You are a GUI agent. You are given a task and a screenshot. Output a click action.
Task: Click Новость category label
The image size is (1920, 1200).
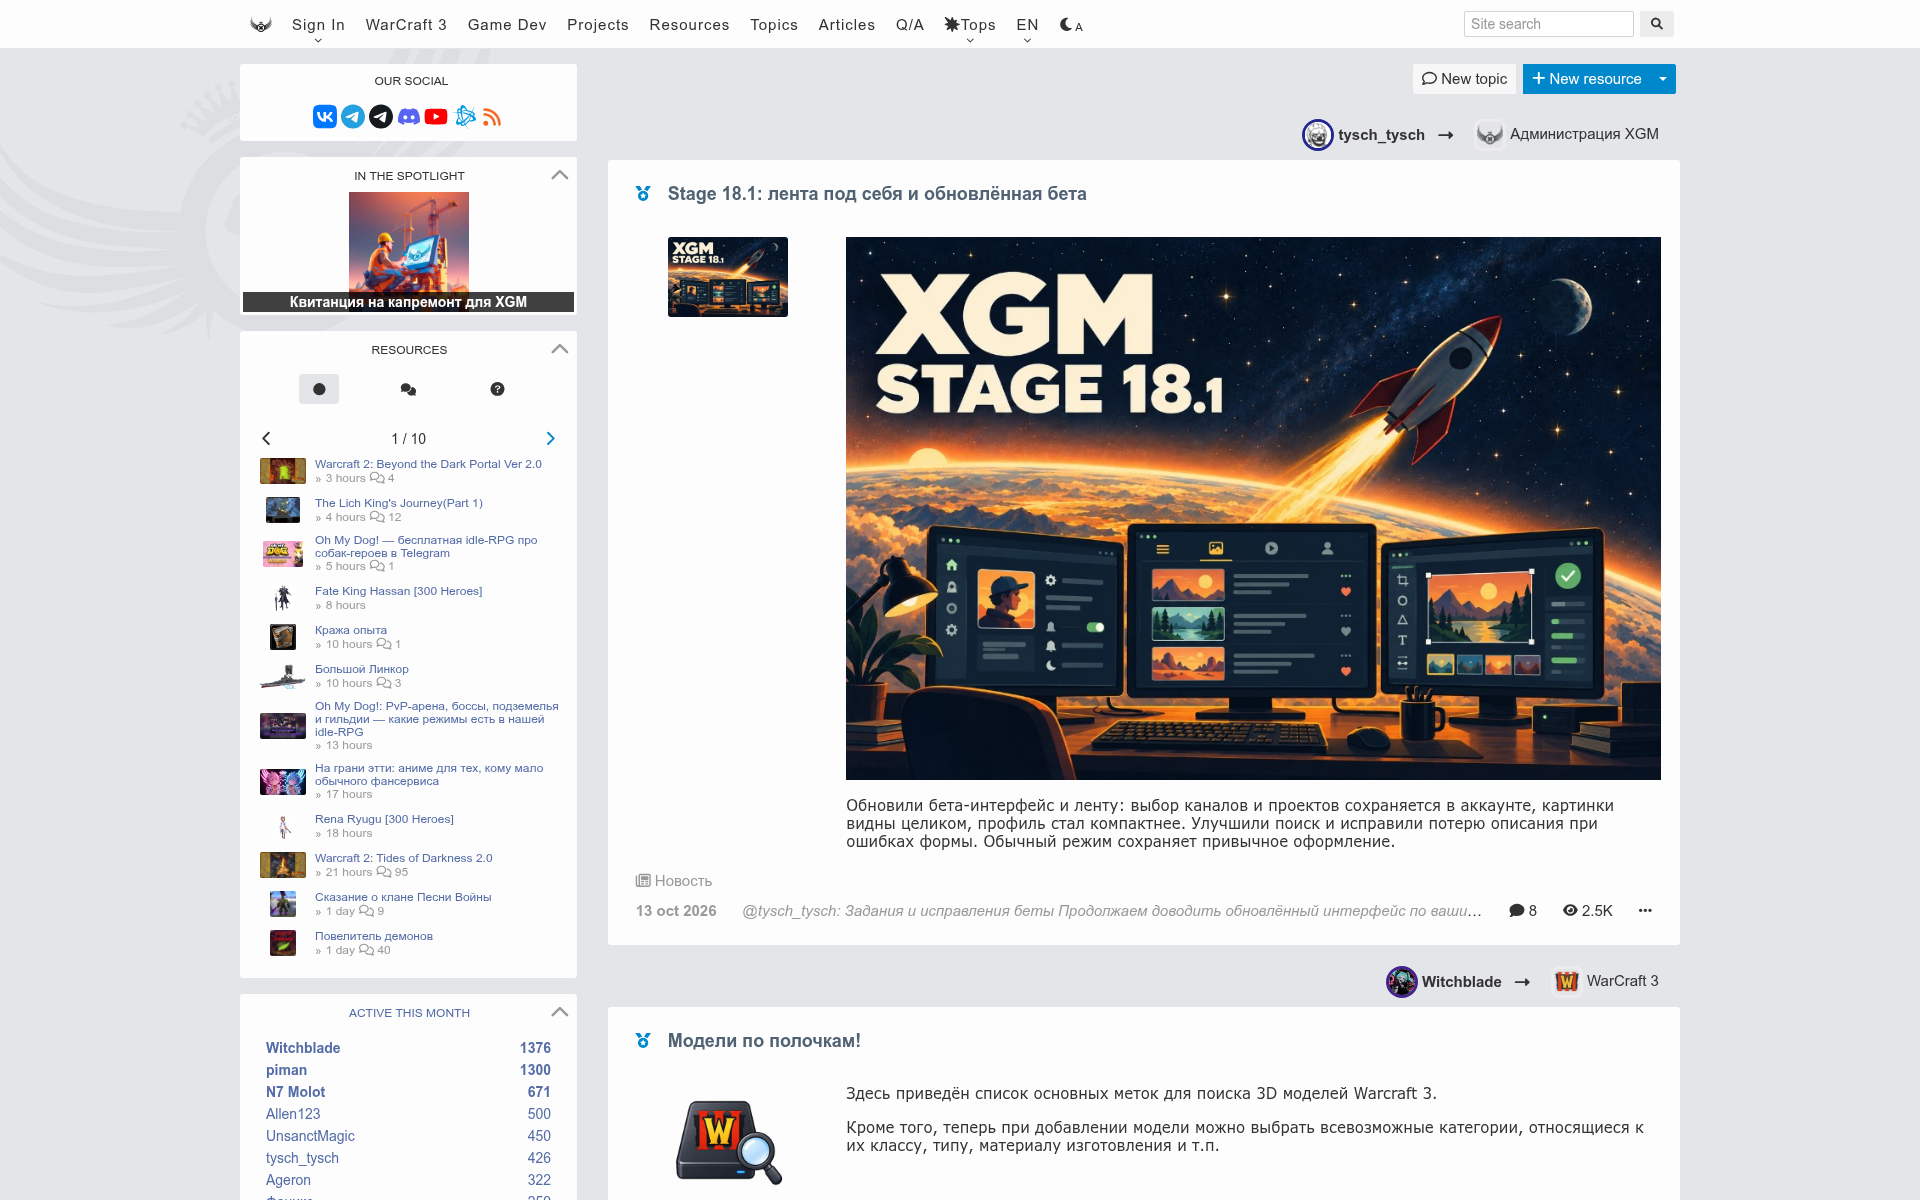(674, 881)
